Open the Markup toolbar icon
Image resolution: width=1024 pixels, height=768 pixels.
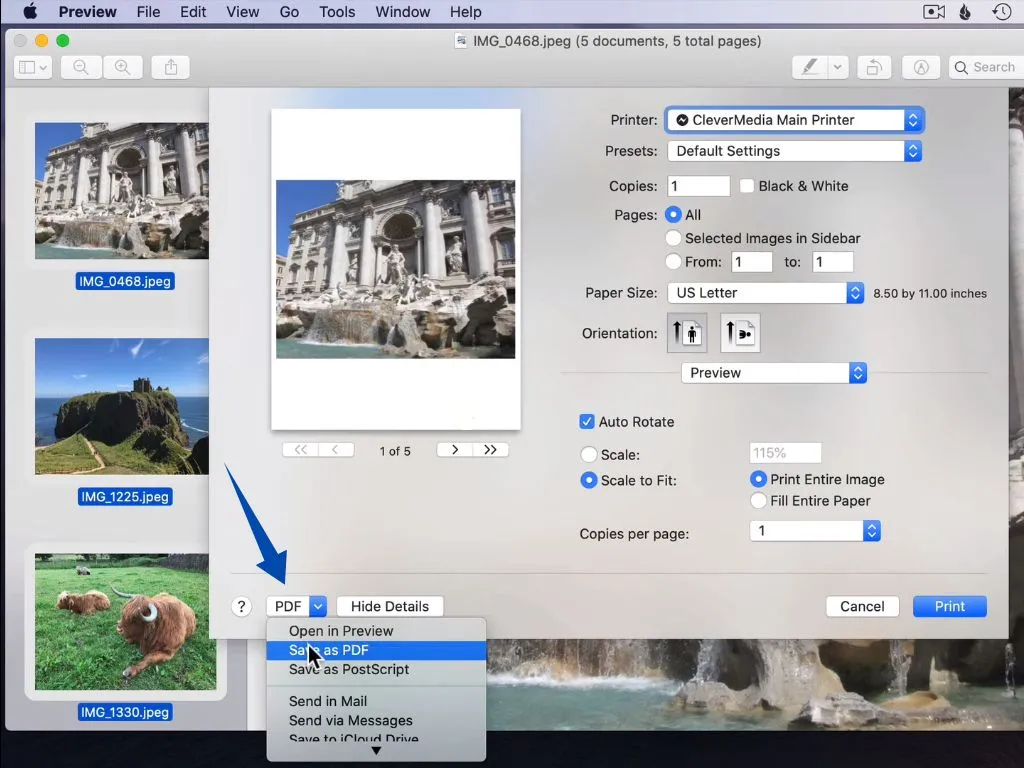pyautogui.click(x=920, y=67)
